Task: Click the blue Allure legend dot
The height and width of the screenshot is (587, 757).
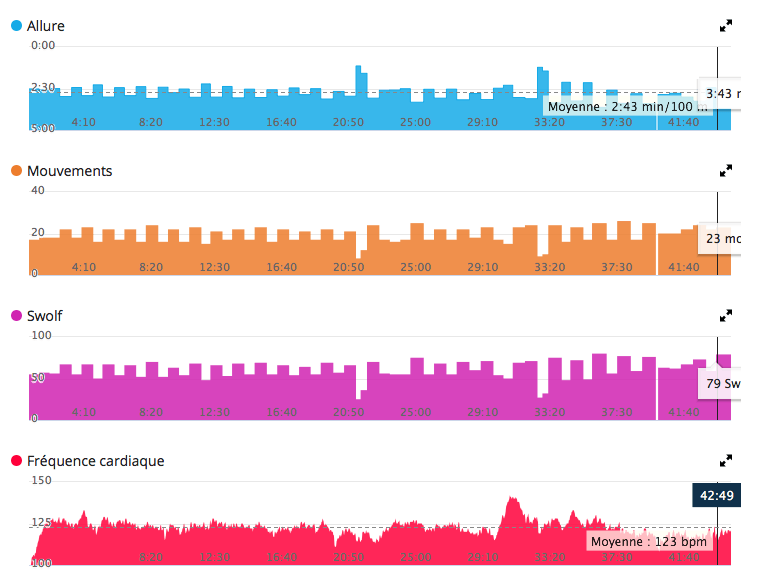Action: point(16,26)
